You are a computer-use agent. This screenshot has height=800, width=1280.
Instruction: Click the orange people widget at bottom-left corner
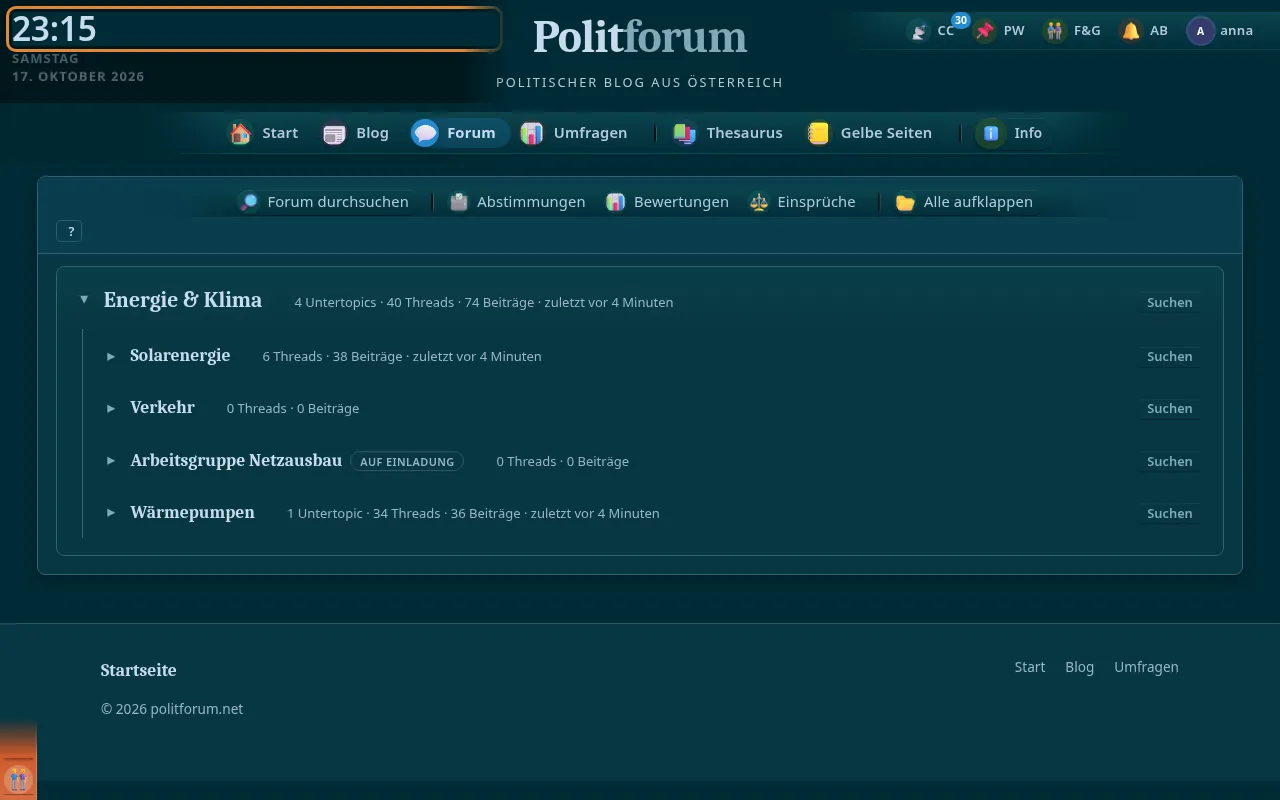(x=18, y=777)
